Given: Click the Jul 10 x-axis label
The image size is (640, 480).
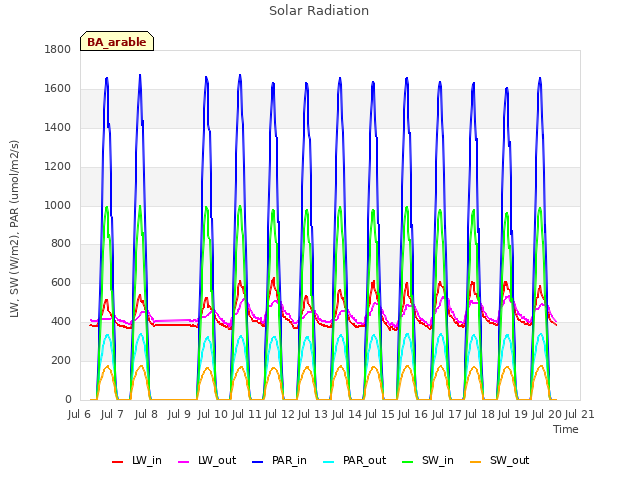Looking at the screenshot, I should point(213,415).
